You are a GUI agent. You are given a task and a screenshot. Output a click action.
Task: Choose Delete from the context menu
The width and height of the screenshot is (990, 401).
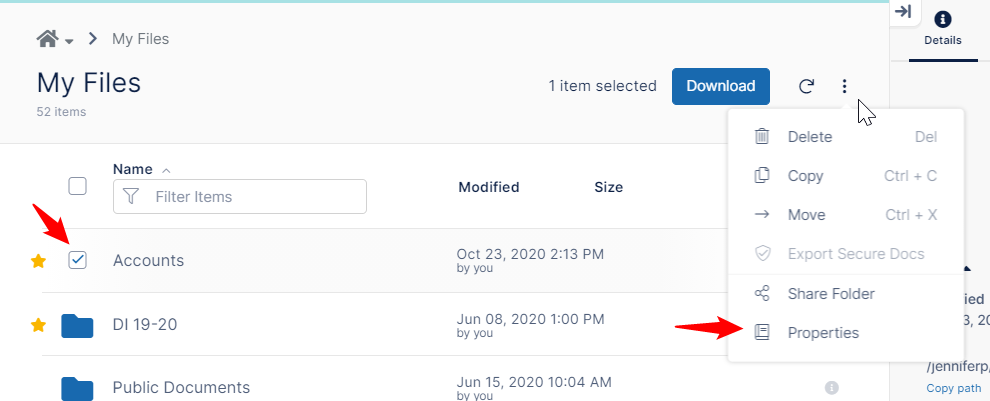809,137
